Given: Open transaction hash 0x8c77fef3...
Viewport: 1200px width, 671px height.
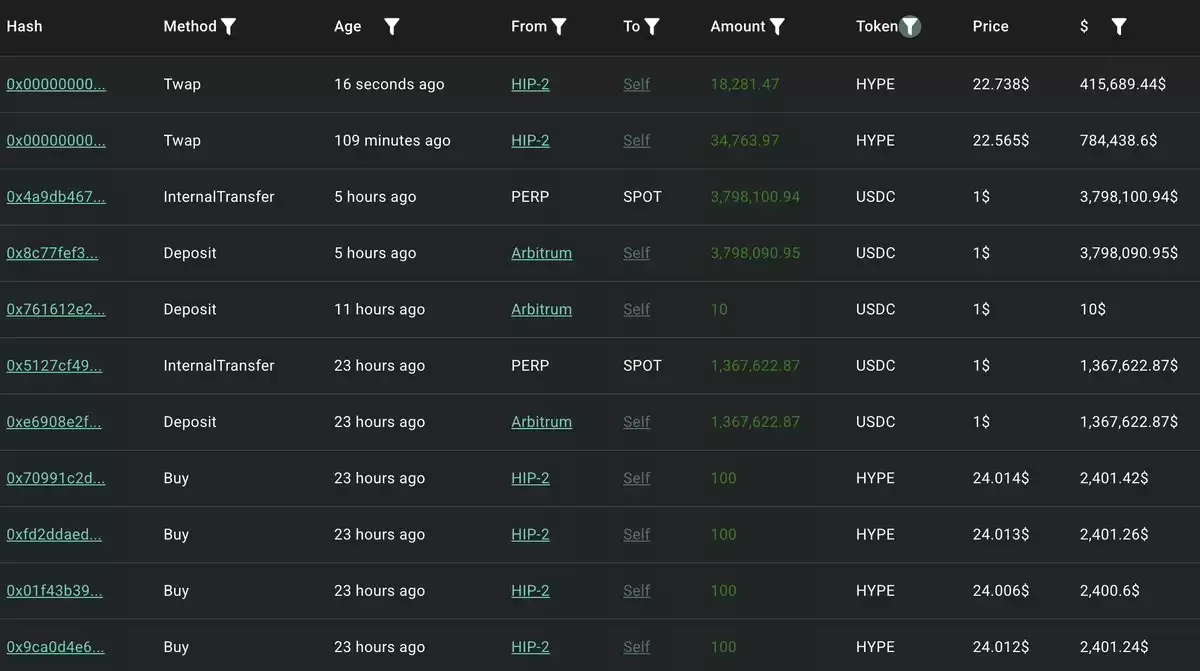Looking at the screenshot, I should click(x=53, y=253).
